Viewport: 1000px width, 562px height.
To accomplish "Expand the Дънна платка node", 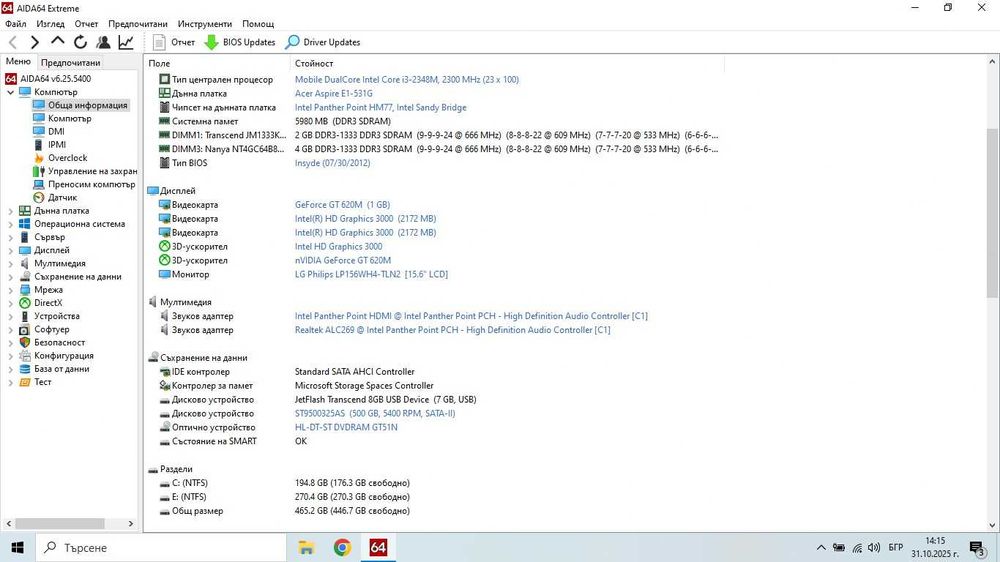I will (10, 211).
